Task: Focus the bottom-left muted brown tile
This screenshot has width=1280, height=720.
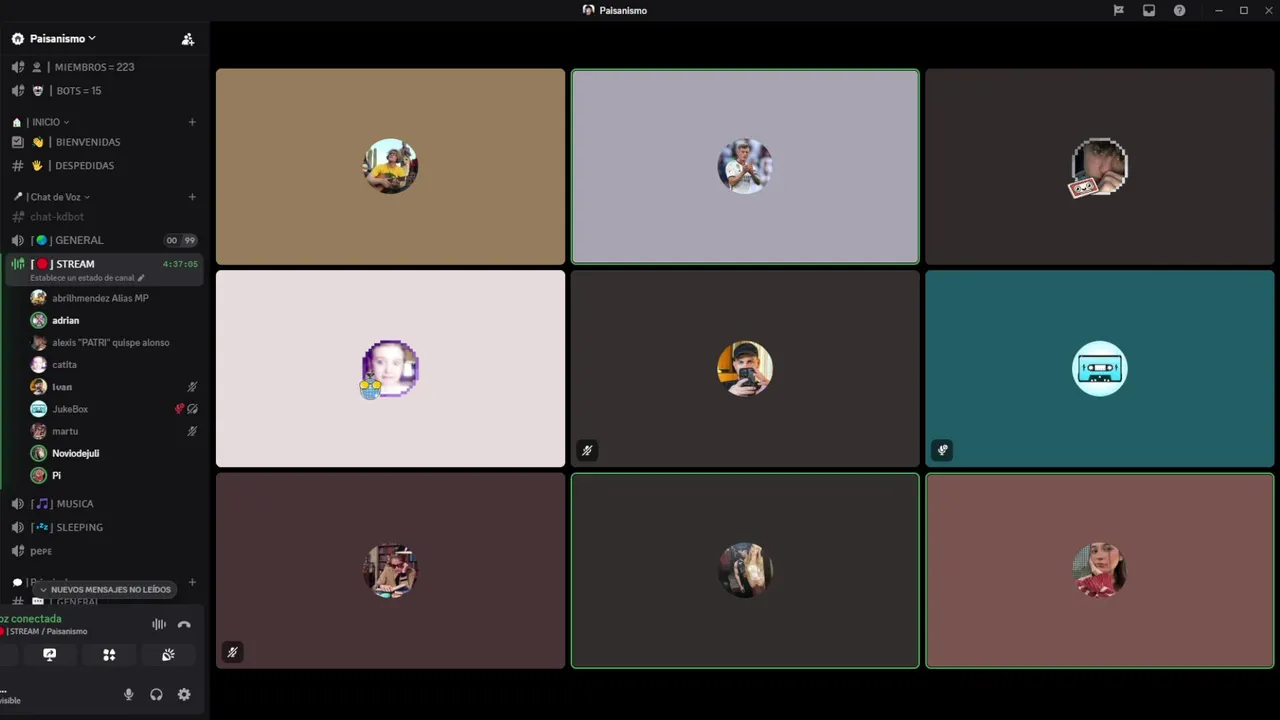Action: tap(390, 570)
